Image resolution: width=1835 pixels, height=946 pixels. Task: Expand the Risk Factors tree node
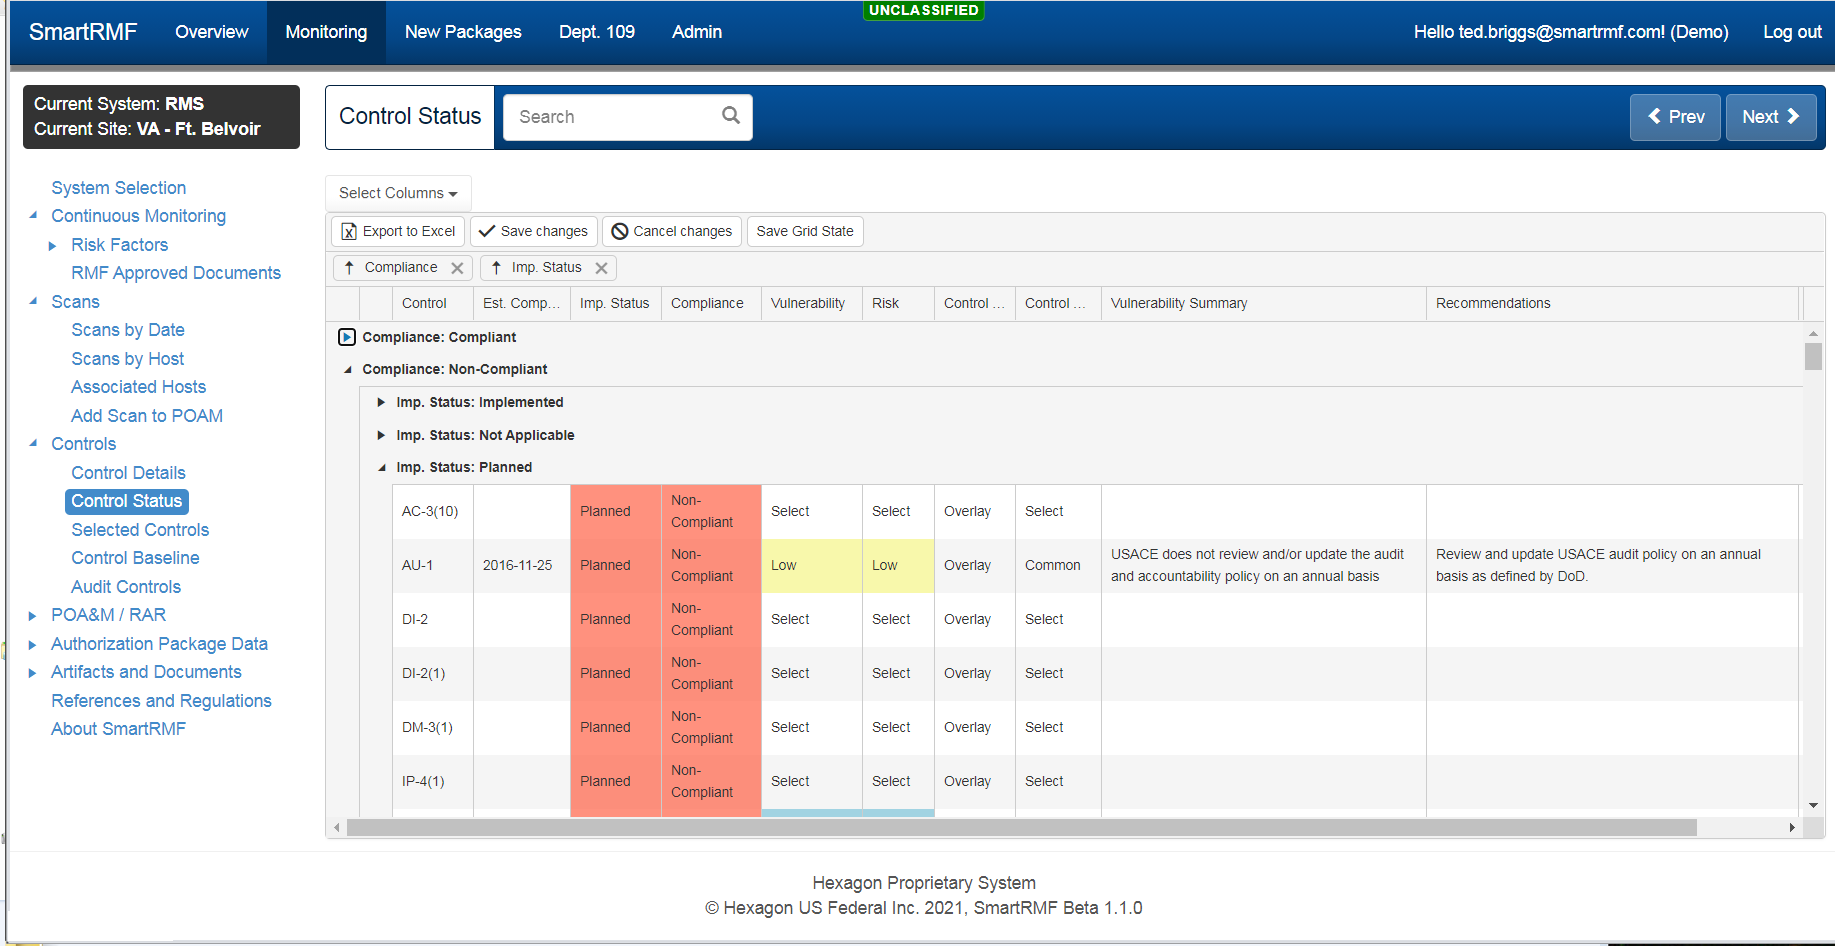53,246
